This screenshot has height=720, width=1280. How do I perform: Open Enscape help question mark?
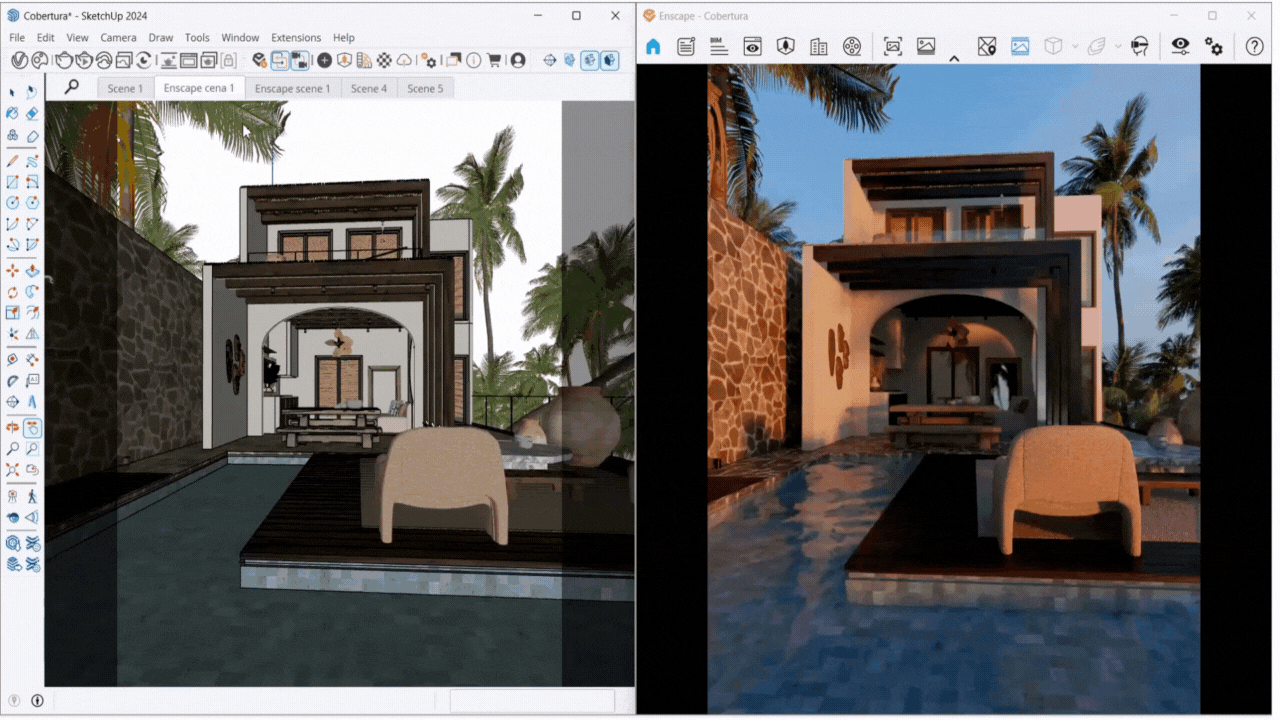1254,46
